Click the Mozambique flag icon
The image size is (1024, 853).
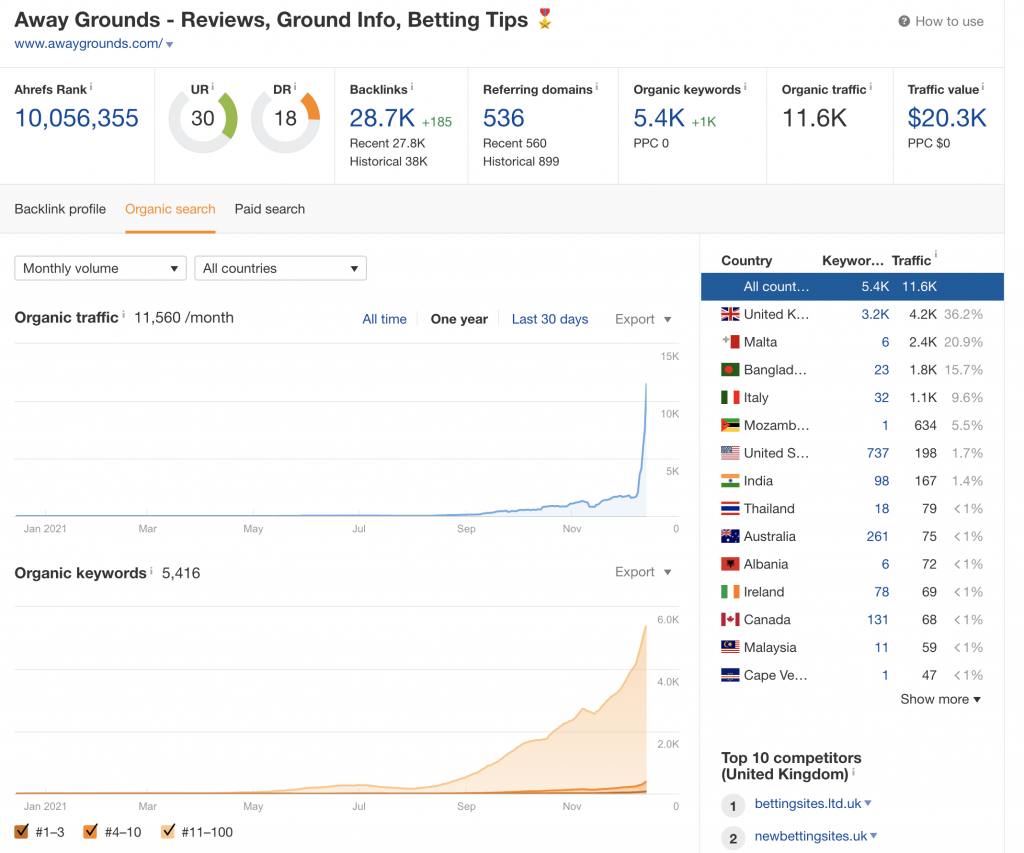(x=730, y=425)
